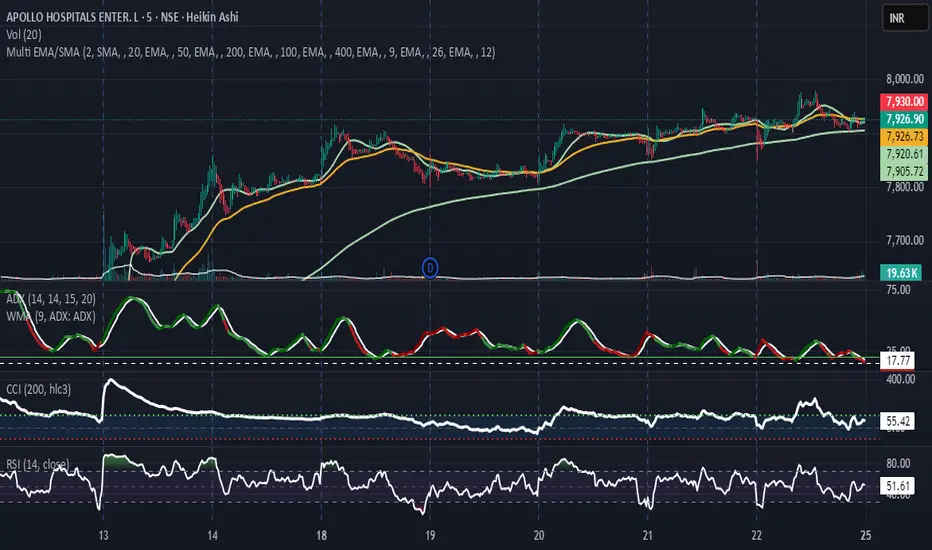This screenshot has height=550, width=932.
Task: Select the CCI (200, hlc3) legend
Action: 43,388
